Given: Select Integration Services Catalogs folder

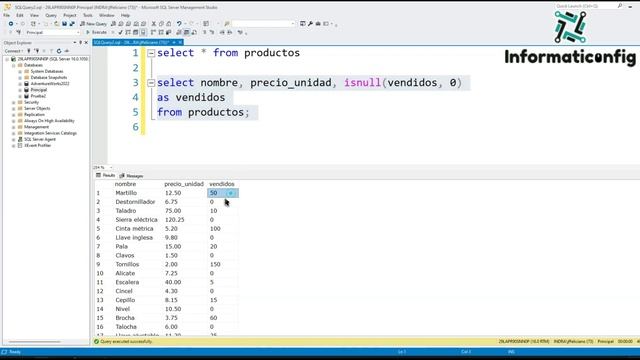Looking at the screenshot, I should 50,133.
